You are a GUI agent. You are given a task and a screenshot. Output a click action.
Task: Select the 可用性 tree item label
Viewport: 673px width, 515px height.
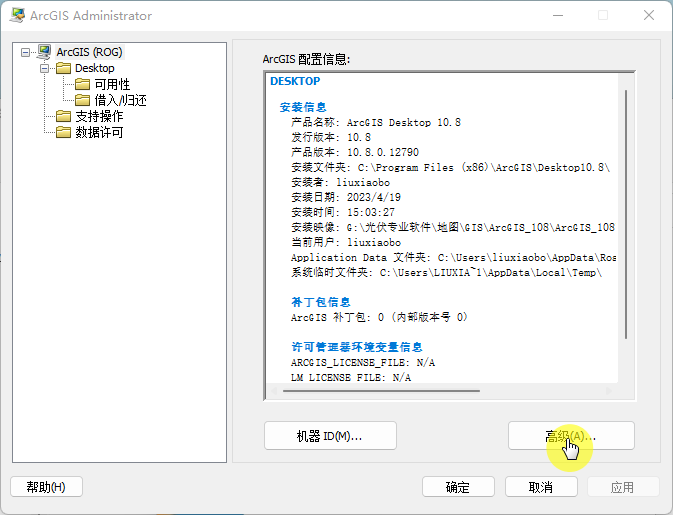click(112, 84)
